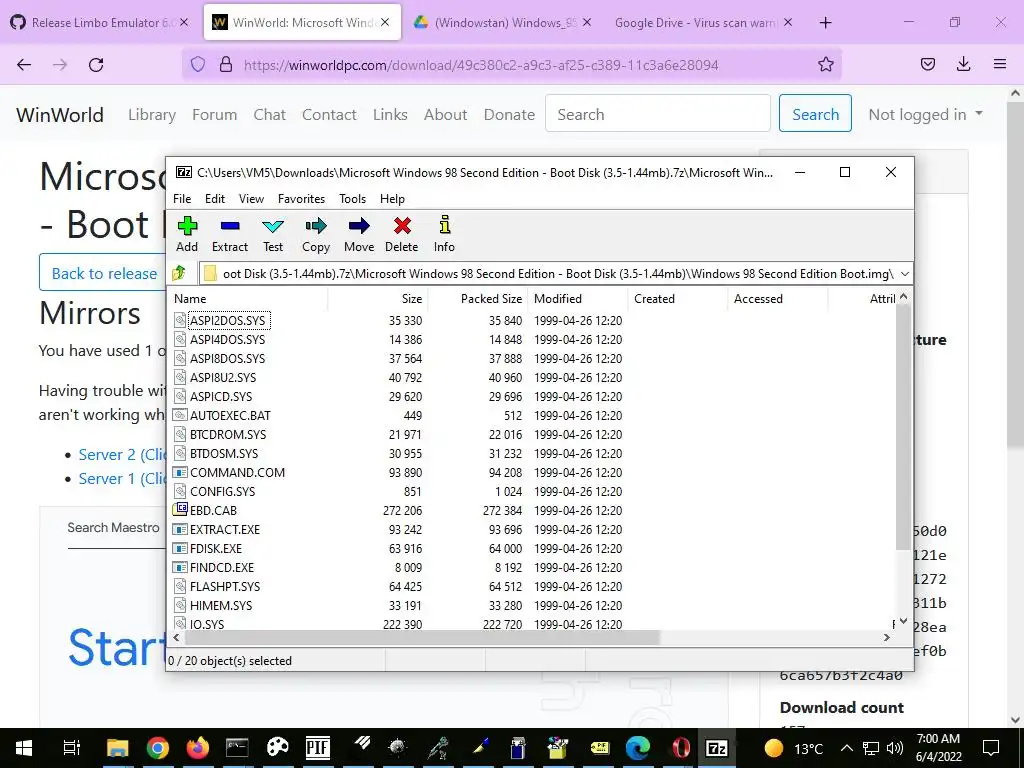Open the Library link on WinWorld

click(x=152, y=114)
